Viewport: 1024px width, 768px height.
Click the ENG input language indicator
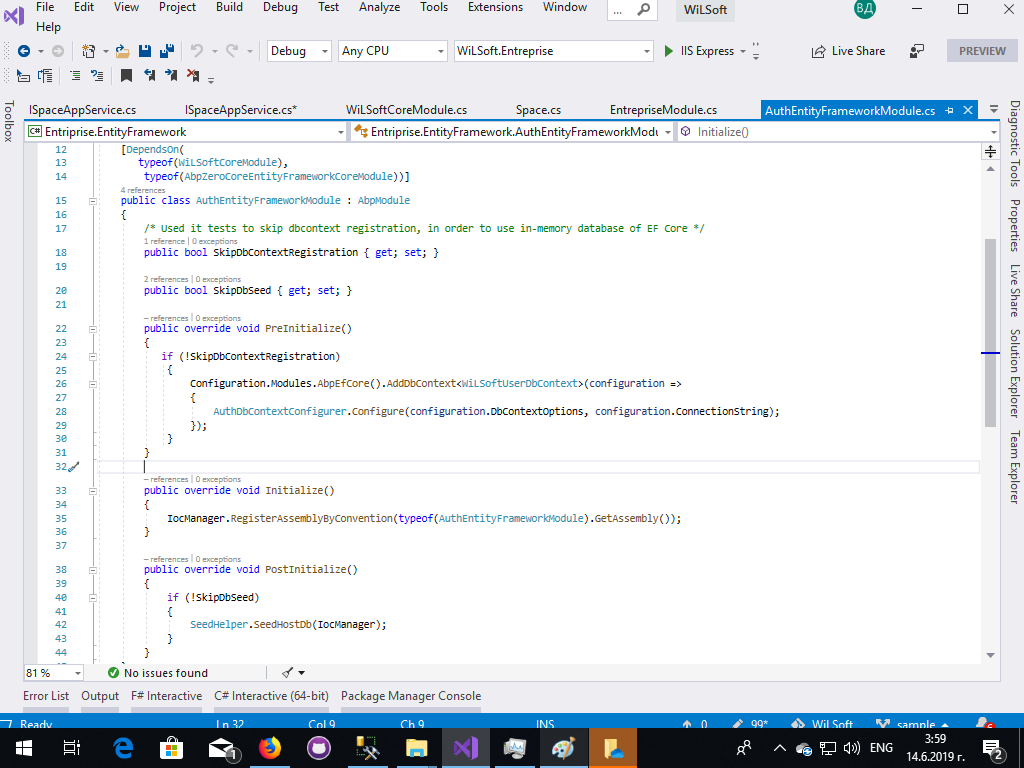pyautogui.click(x=881, y=748)
